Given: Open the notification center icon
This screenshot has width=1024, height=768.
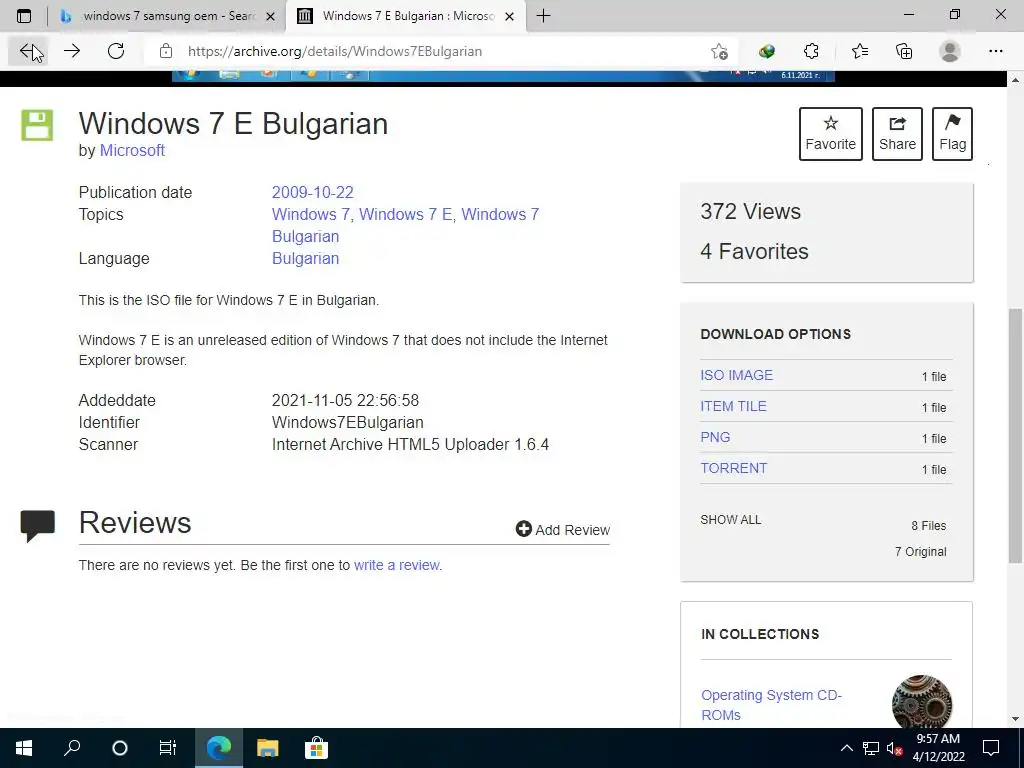Looking at the screenshot, I should click(991, 748).
